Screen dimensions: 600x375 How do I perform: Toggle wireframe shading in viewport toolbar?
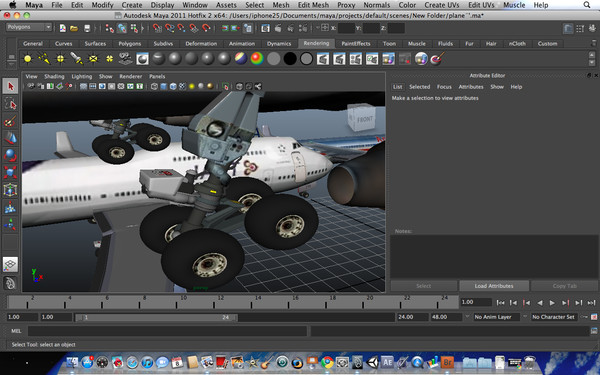[154, 86]
